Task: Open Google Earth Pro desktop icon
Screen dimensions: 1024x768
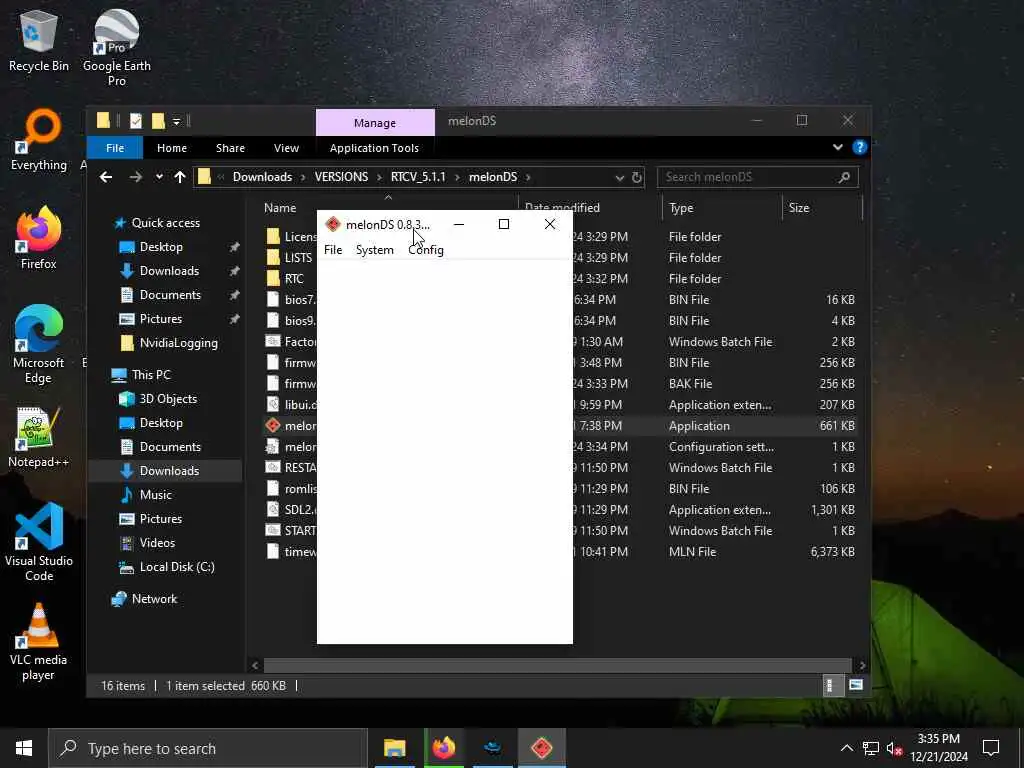Action: pyautogui.click(x=117, y=48)
